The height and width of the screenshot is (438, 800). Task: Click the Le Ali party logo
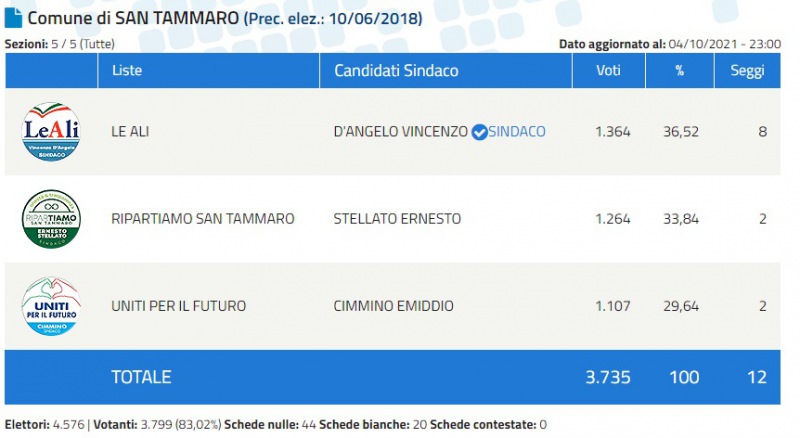coord(51,132)
